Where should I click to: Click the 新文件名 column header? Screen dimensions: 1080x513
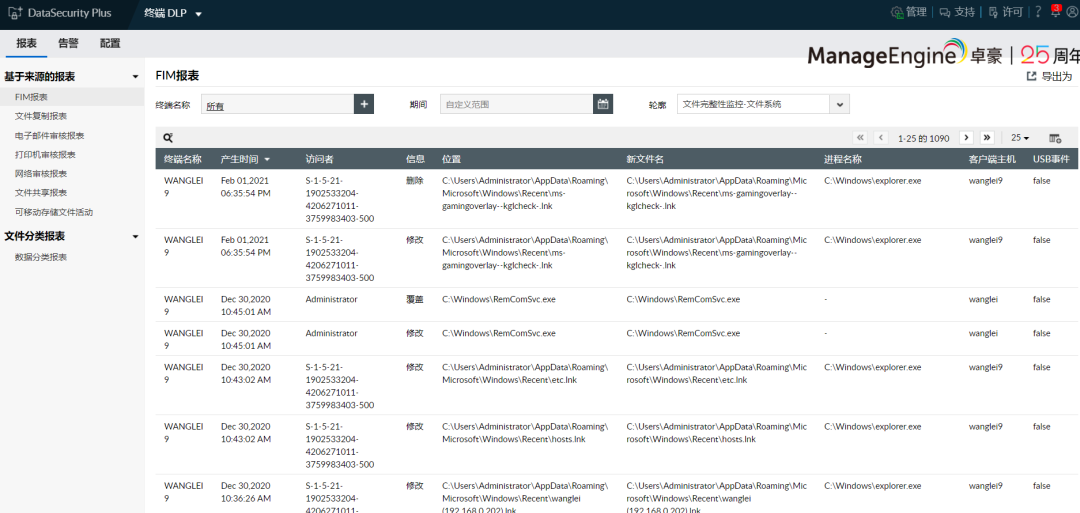[645, 158]
